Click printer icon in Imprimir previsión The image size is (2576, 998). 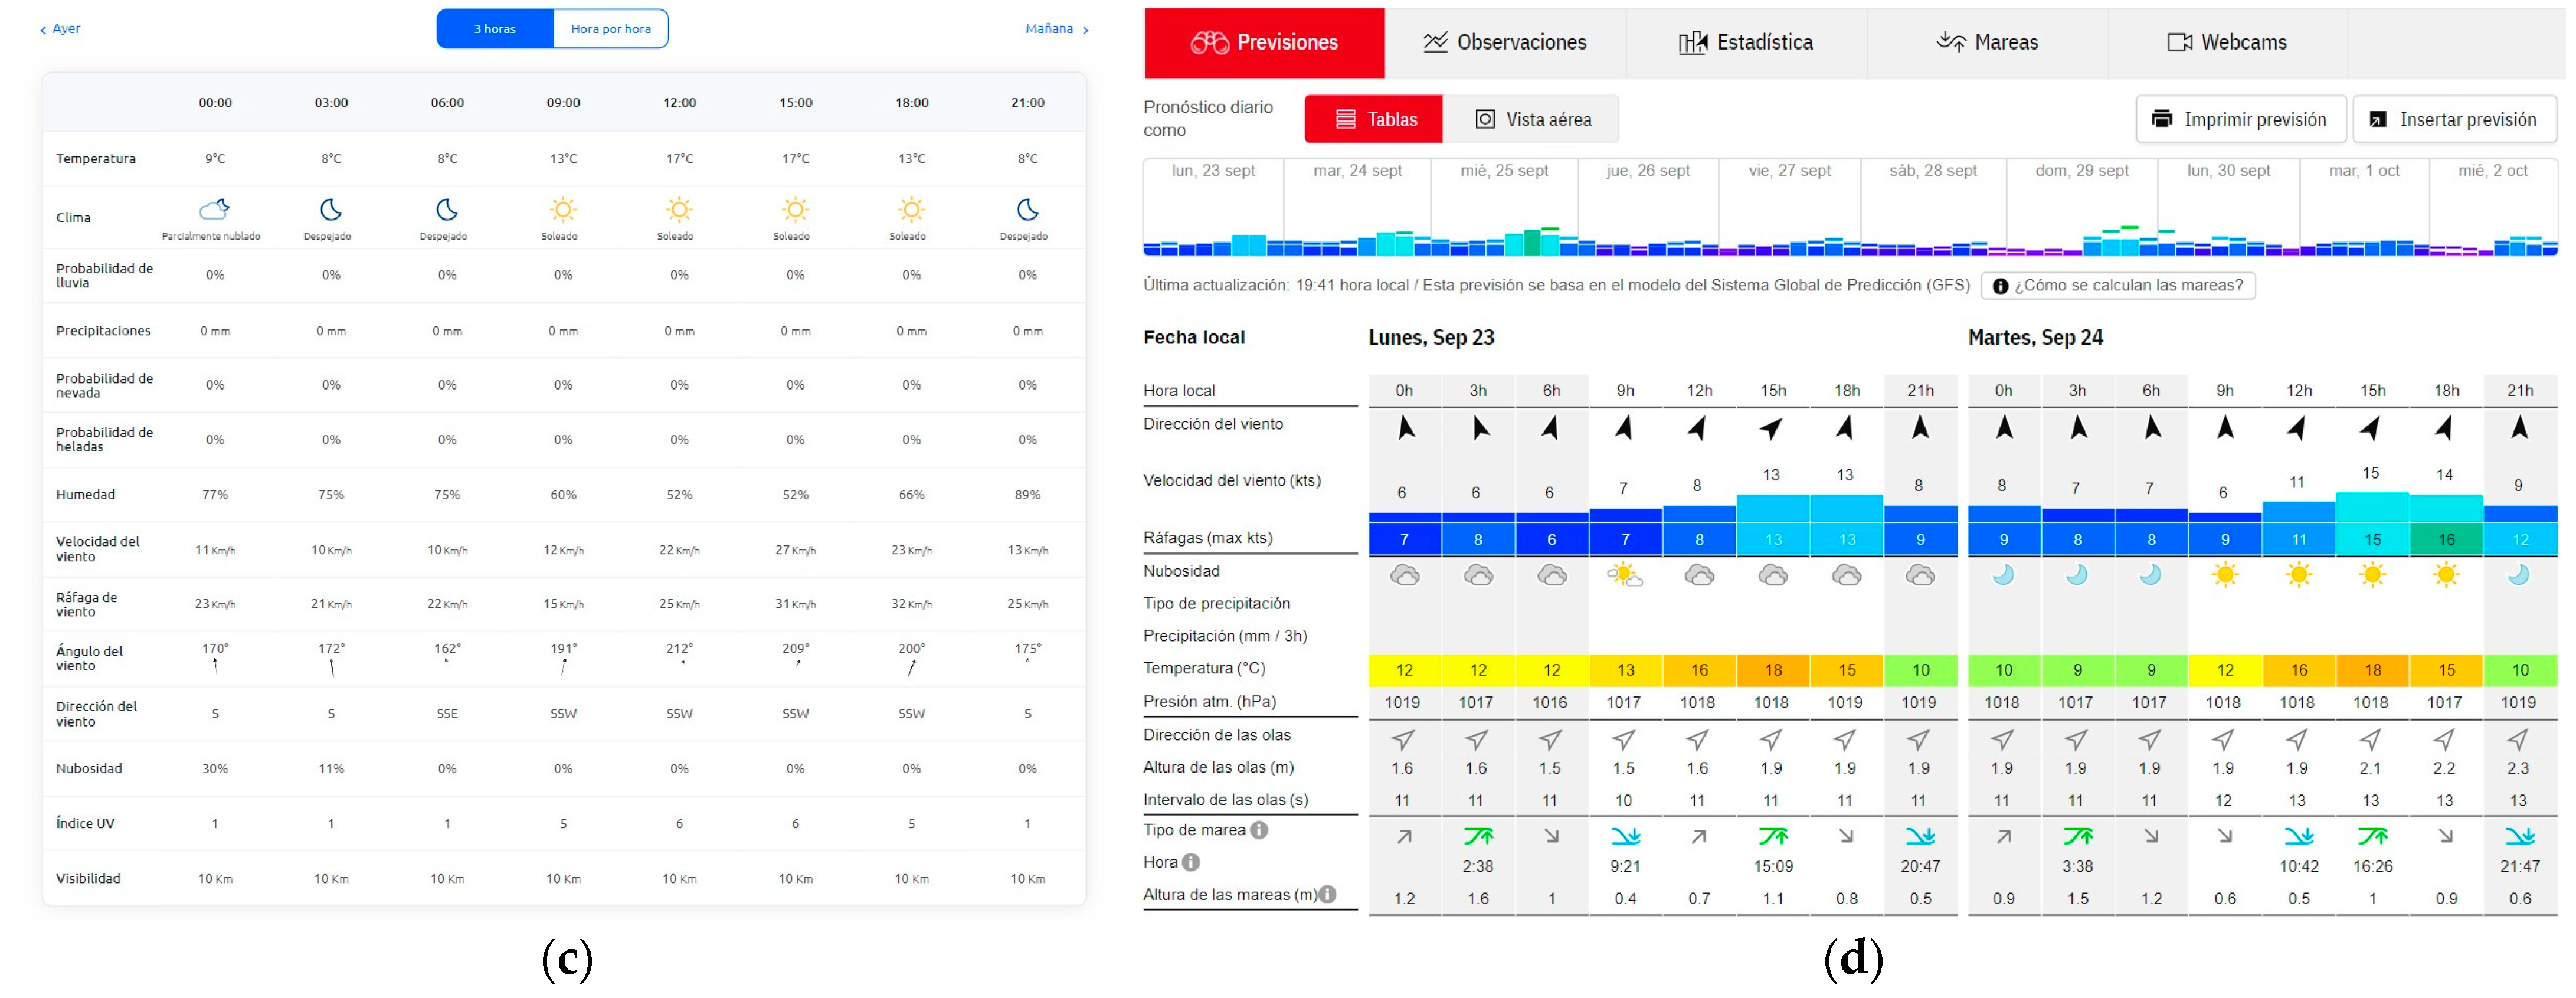point(2161,119)
